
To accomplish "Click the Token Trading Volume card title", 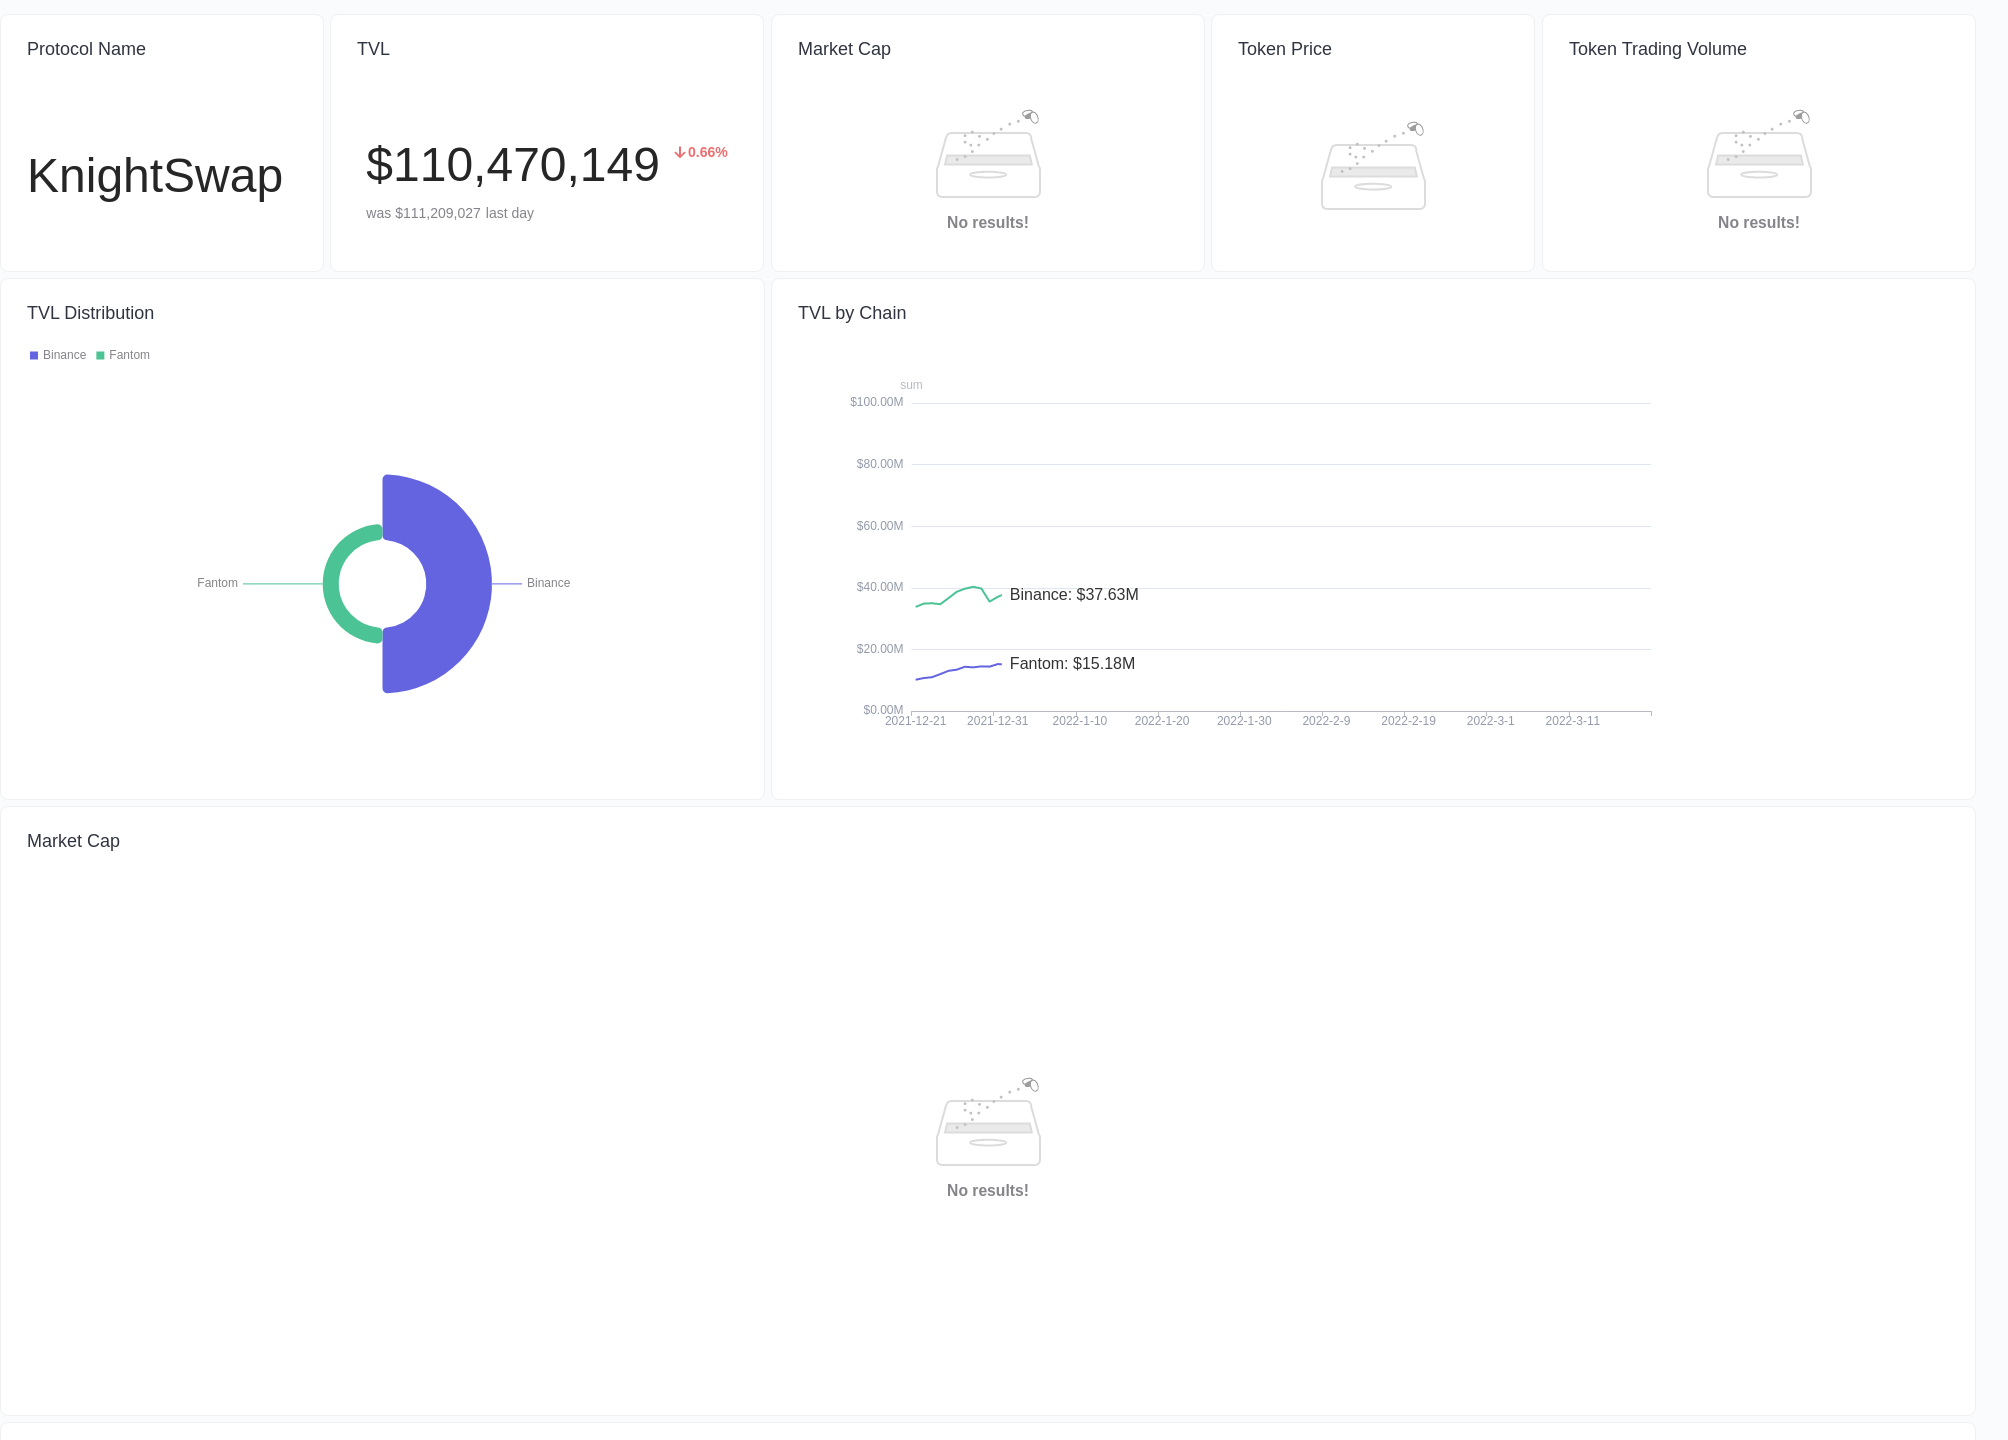I will click(1658, 49).
